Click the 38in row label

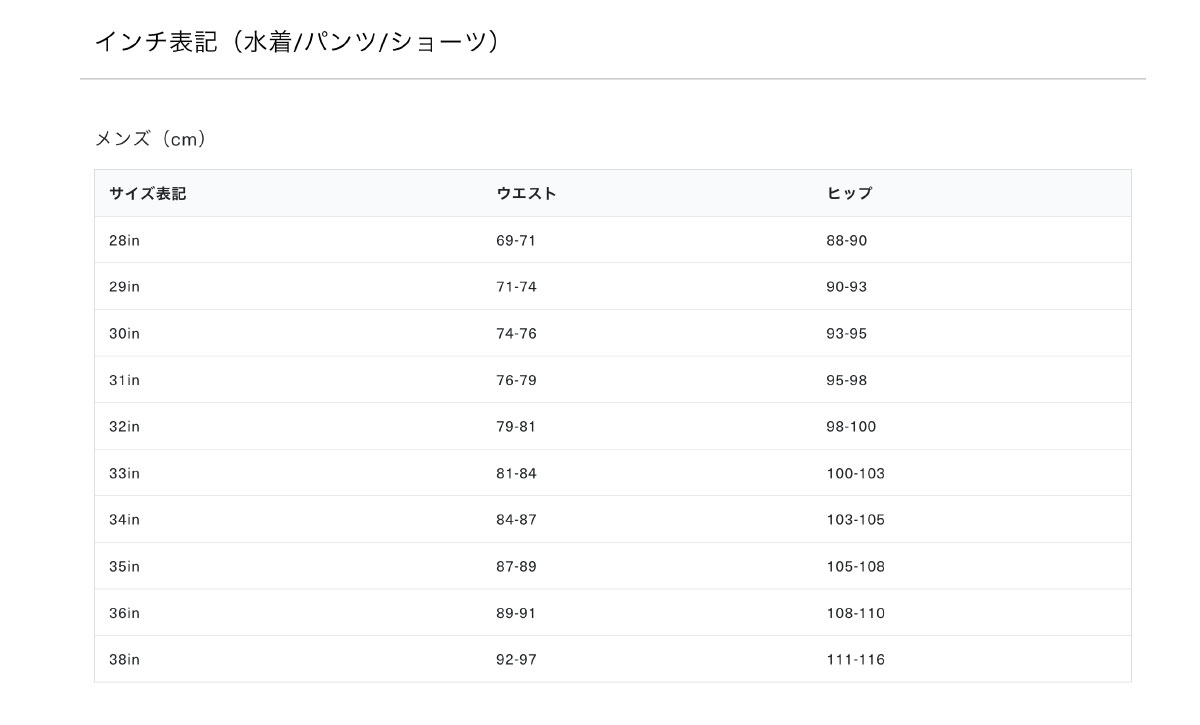[x=124, y=660]
